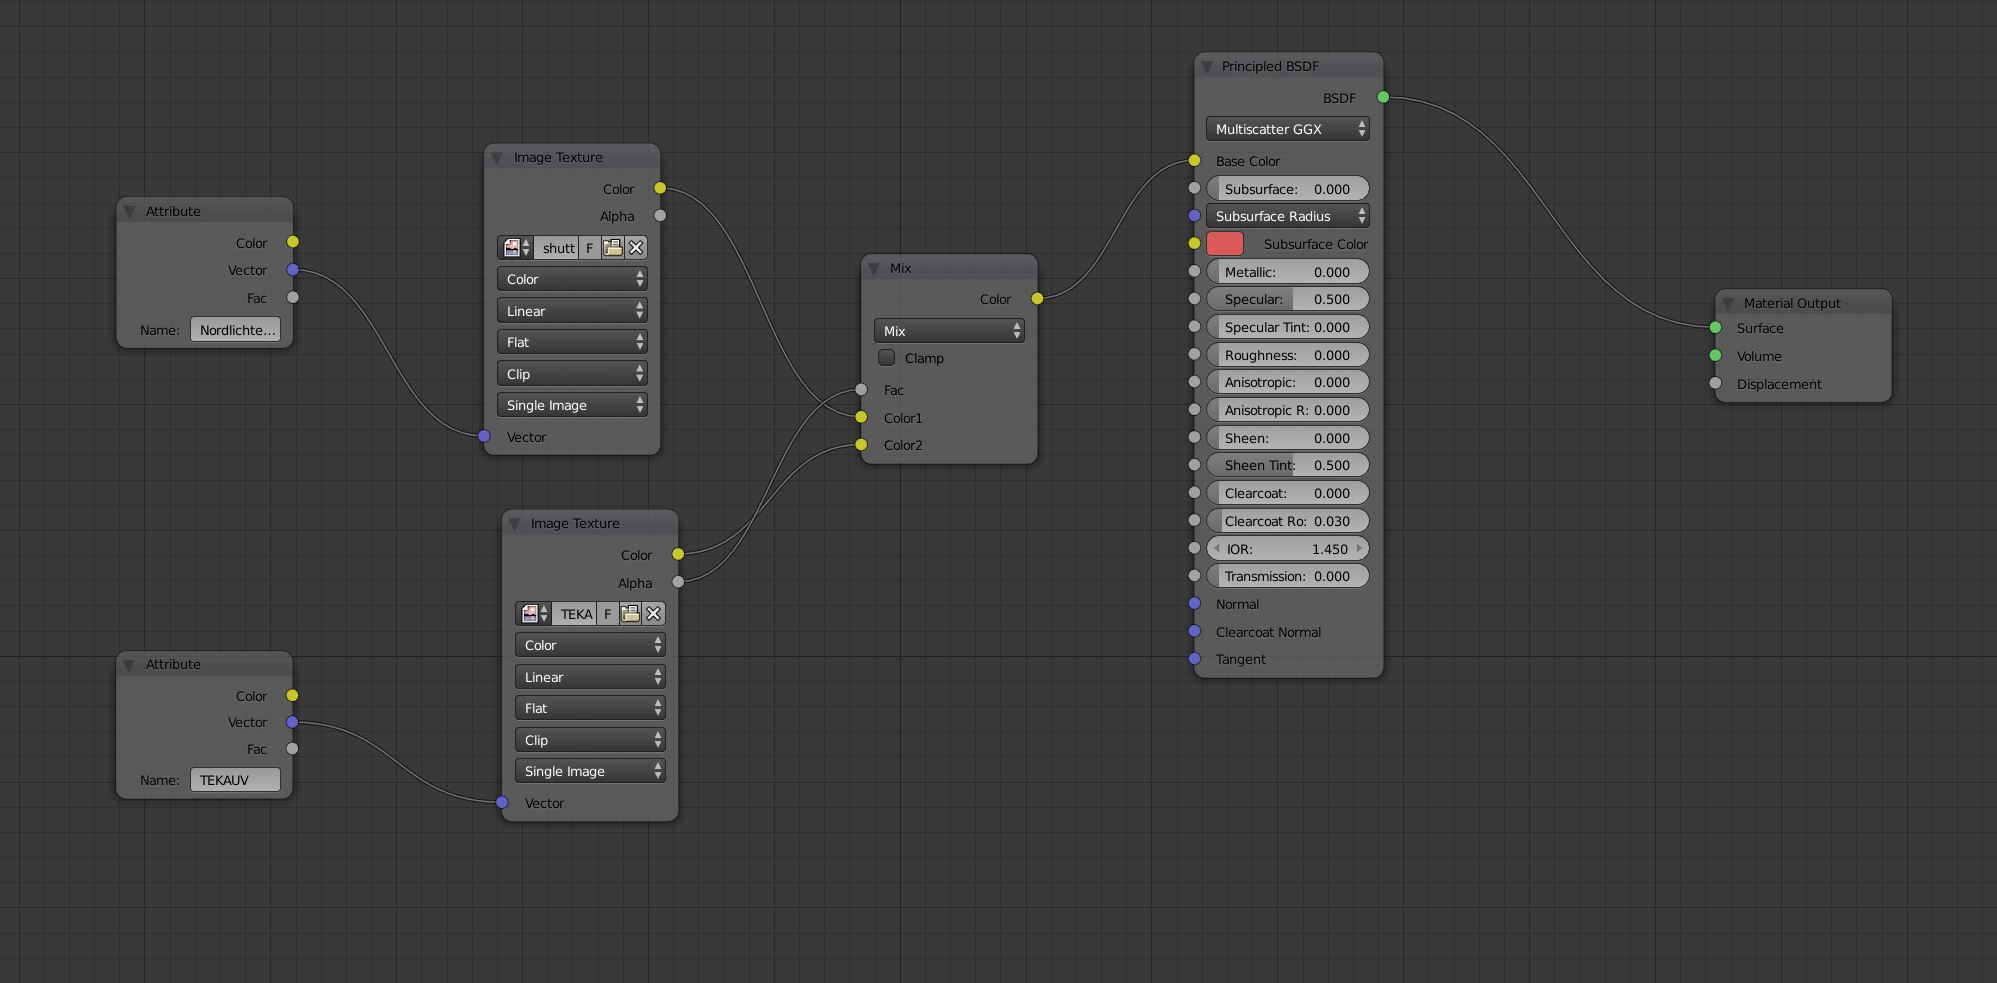Open Color space dropdown in shutt node
This screenshot has width=1997, height=983.
coord(572,279)
